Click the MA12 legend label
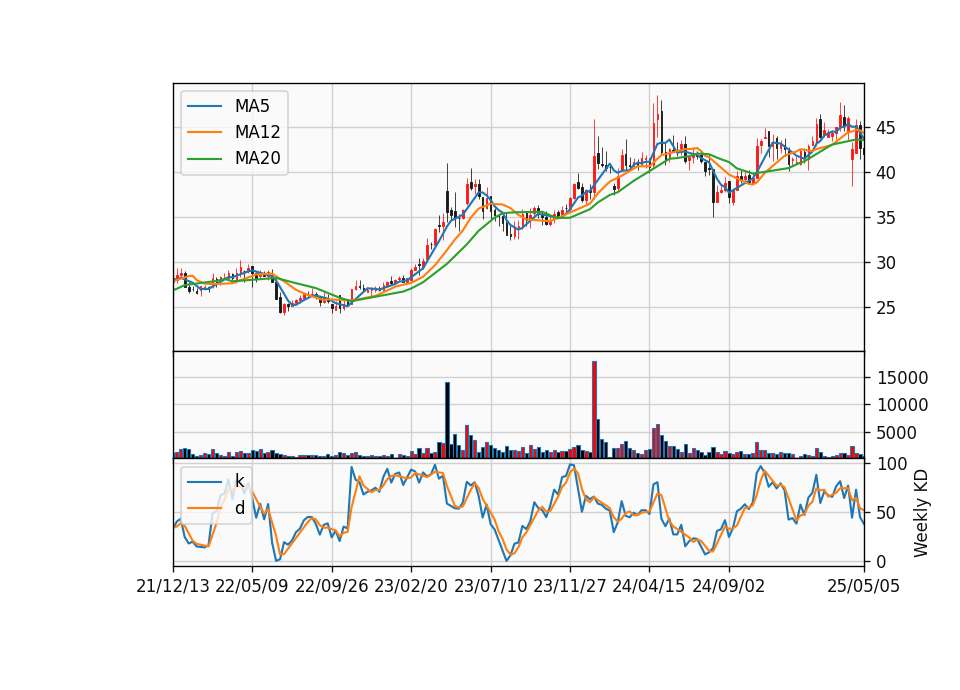The height and width of the screenshot is (690, 960). 257,132
